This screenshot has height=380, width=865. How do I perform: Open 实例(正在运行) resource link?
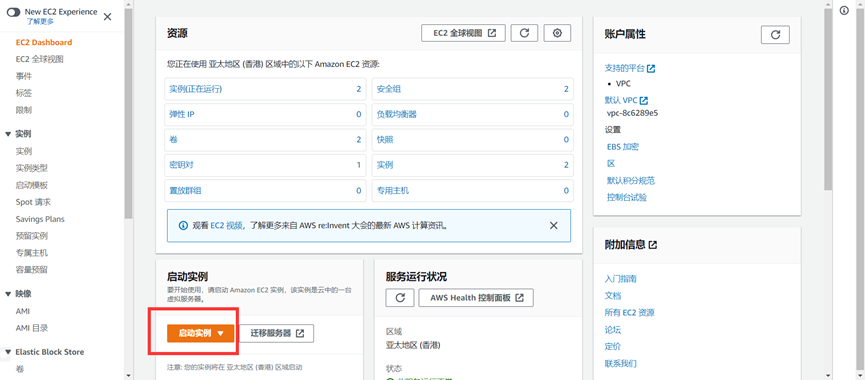pyautogui.click(x=196, y=89)
